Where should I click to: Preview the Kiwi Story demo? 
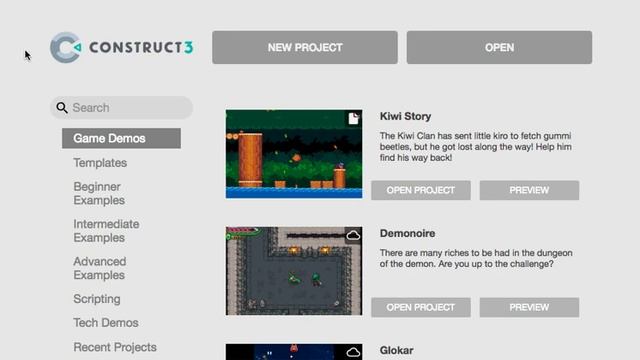point(529,190)
